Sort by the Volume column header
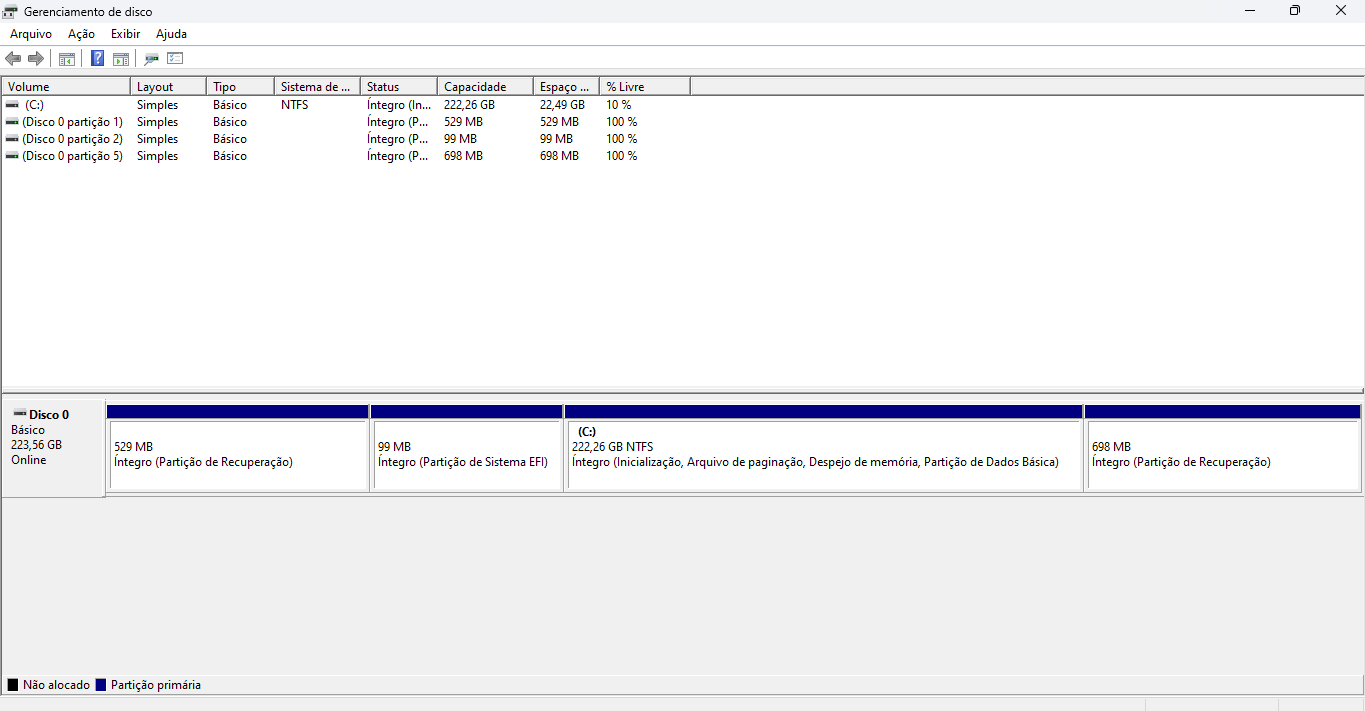Image resolution: width=1365 pixels, height=711 pixels. [66, 87]
